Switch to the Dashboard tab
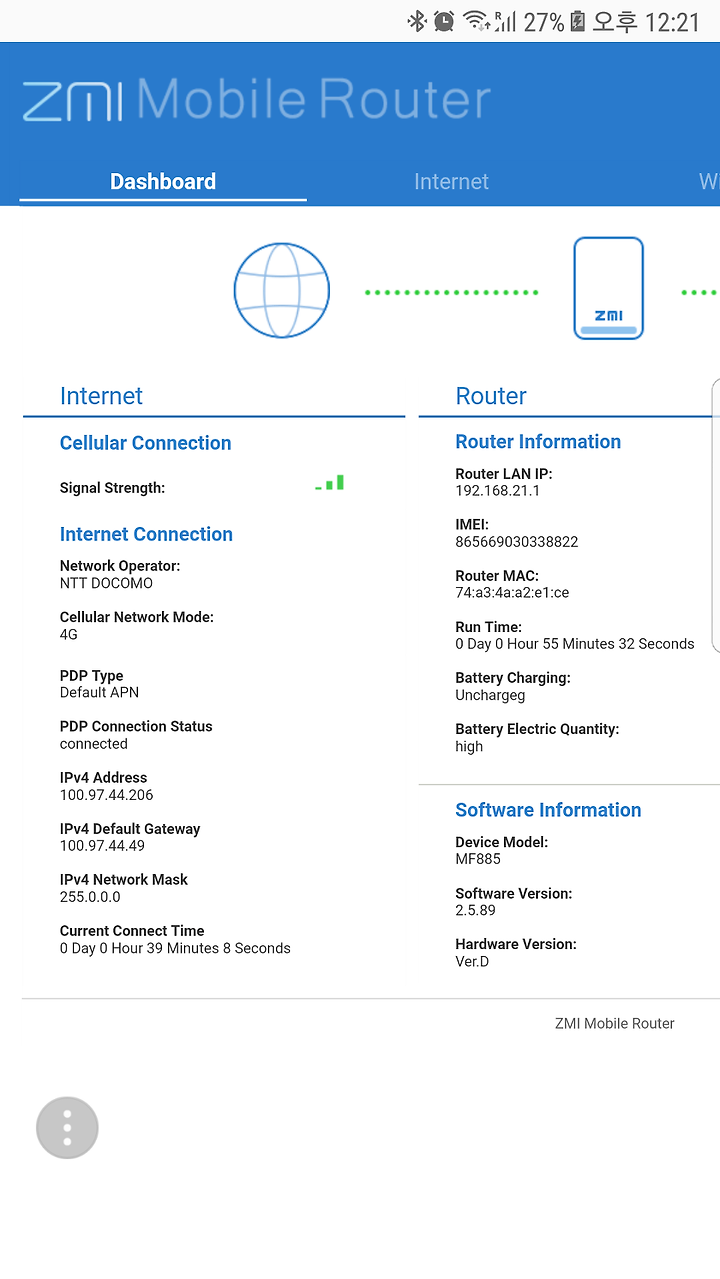This screenshot has height=1279, width=720. (x=163, y=182)
